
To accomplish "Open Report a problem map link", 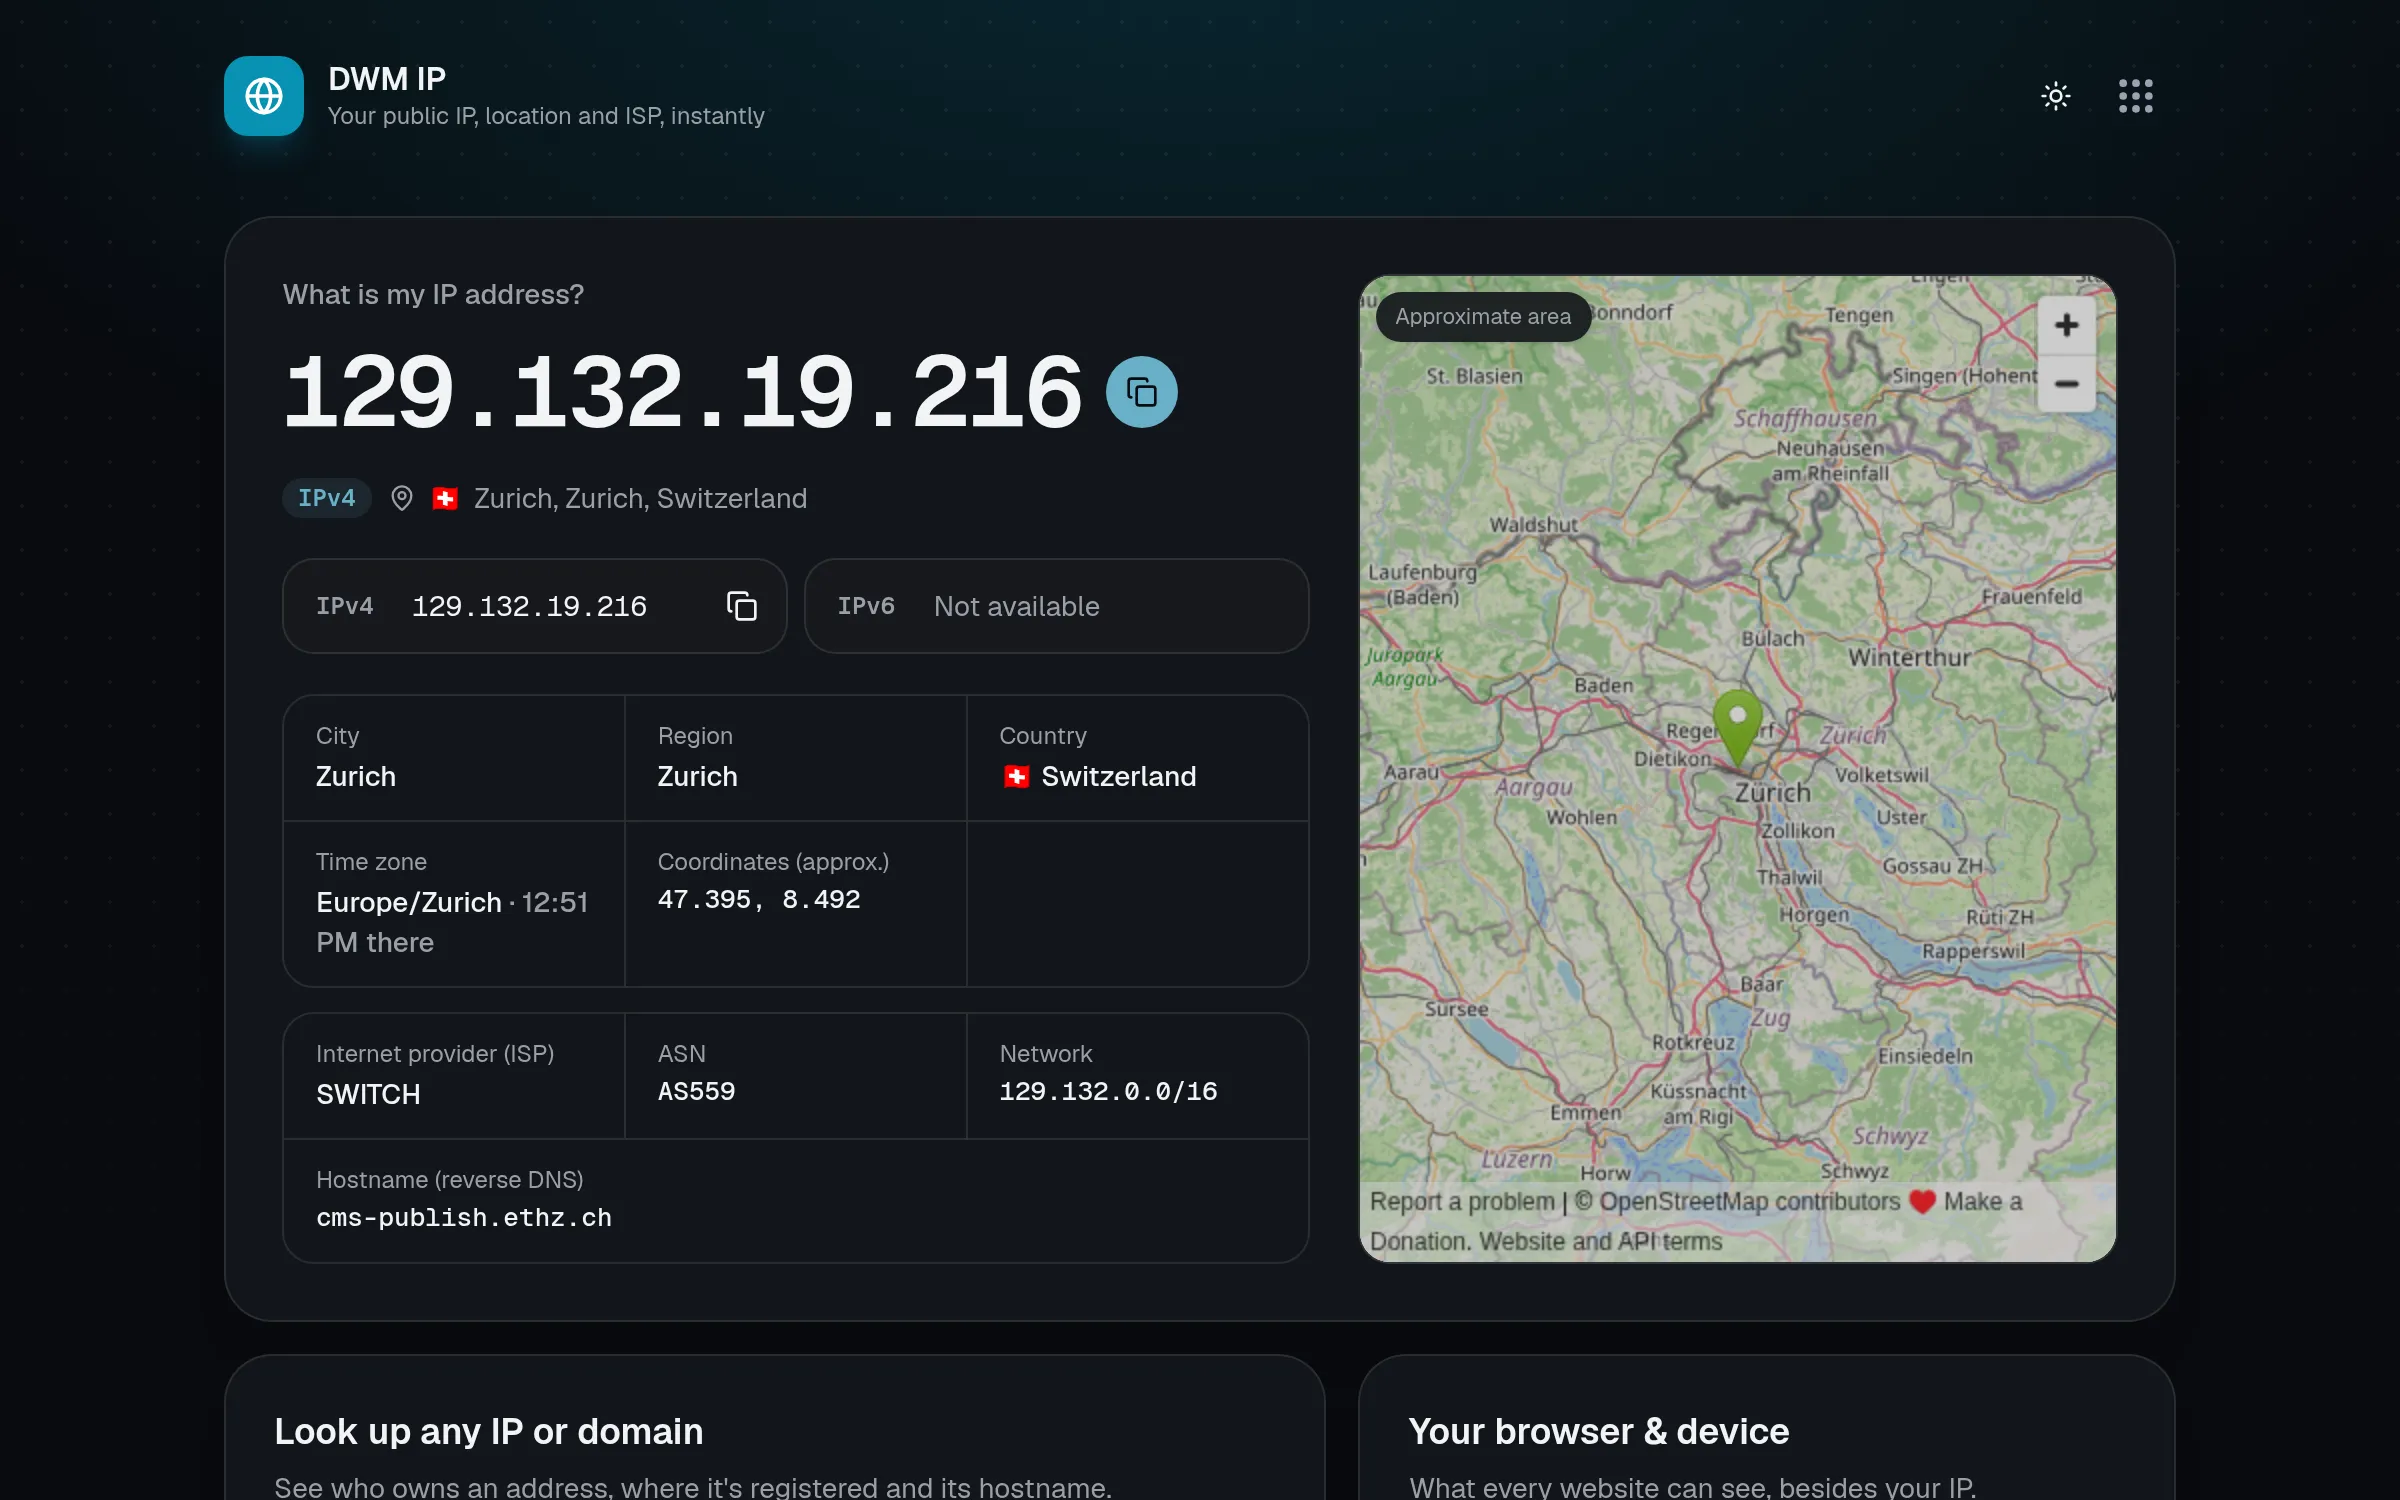I will [x=1462, y=1201].
